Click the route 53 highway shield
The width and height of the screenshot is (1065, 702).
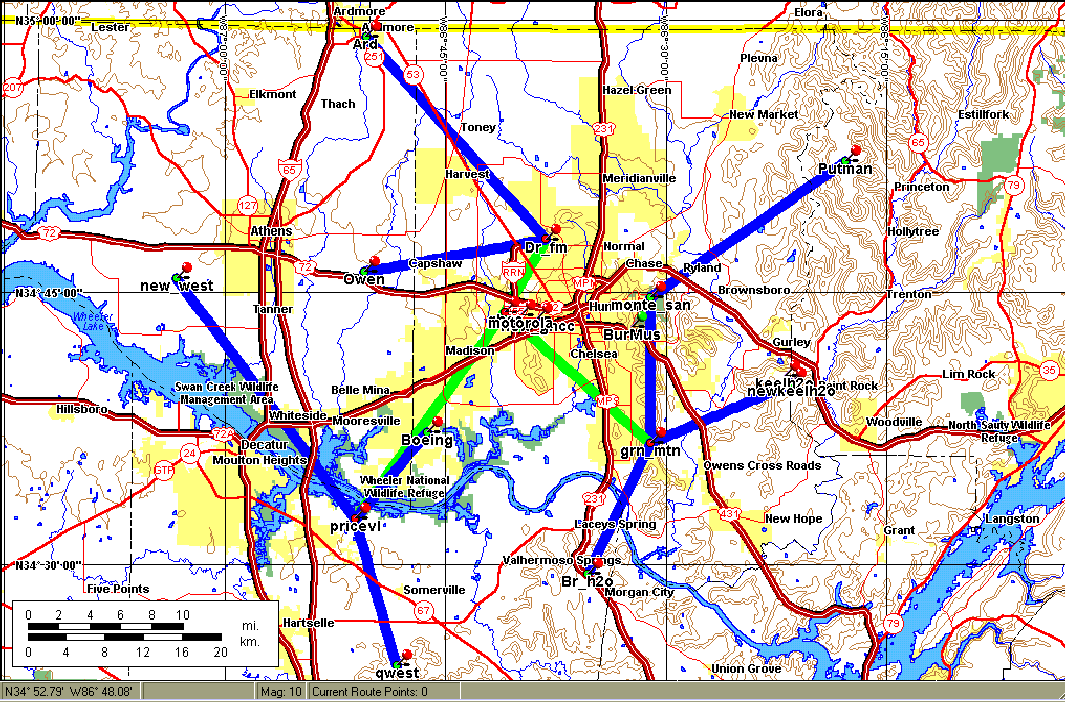click(413, 74)
